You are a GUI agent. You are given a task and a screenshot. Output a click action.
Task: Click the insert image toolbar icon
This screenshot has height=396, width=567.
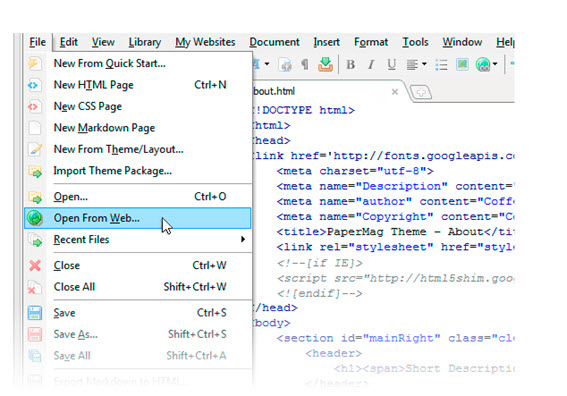tap(462, 64)
